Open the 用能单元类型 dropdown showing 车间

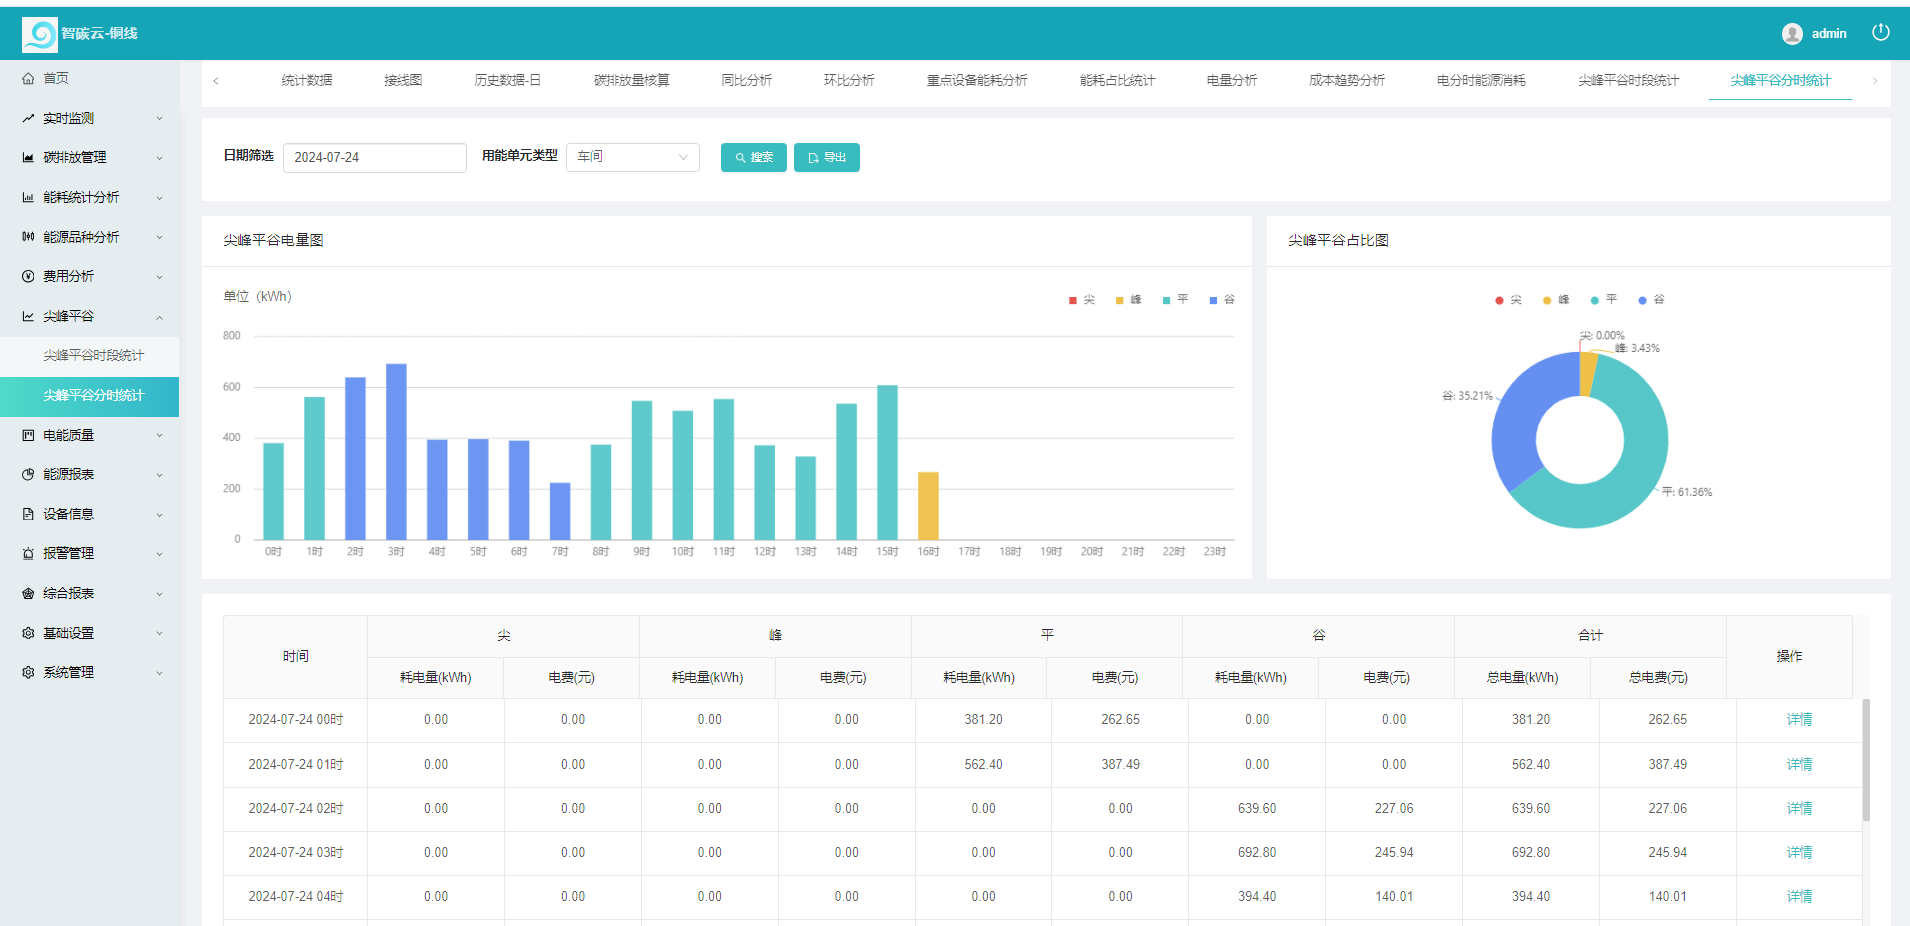(x=632, y=156)
